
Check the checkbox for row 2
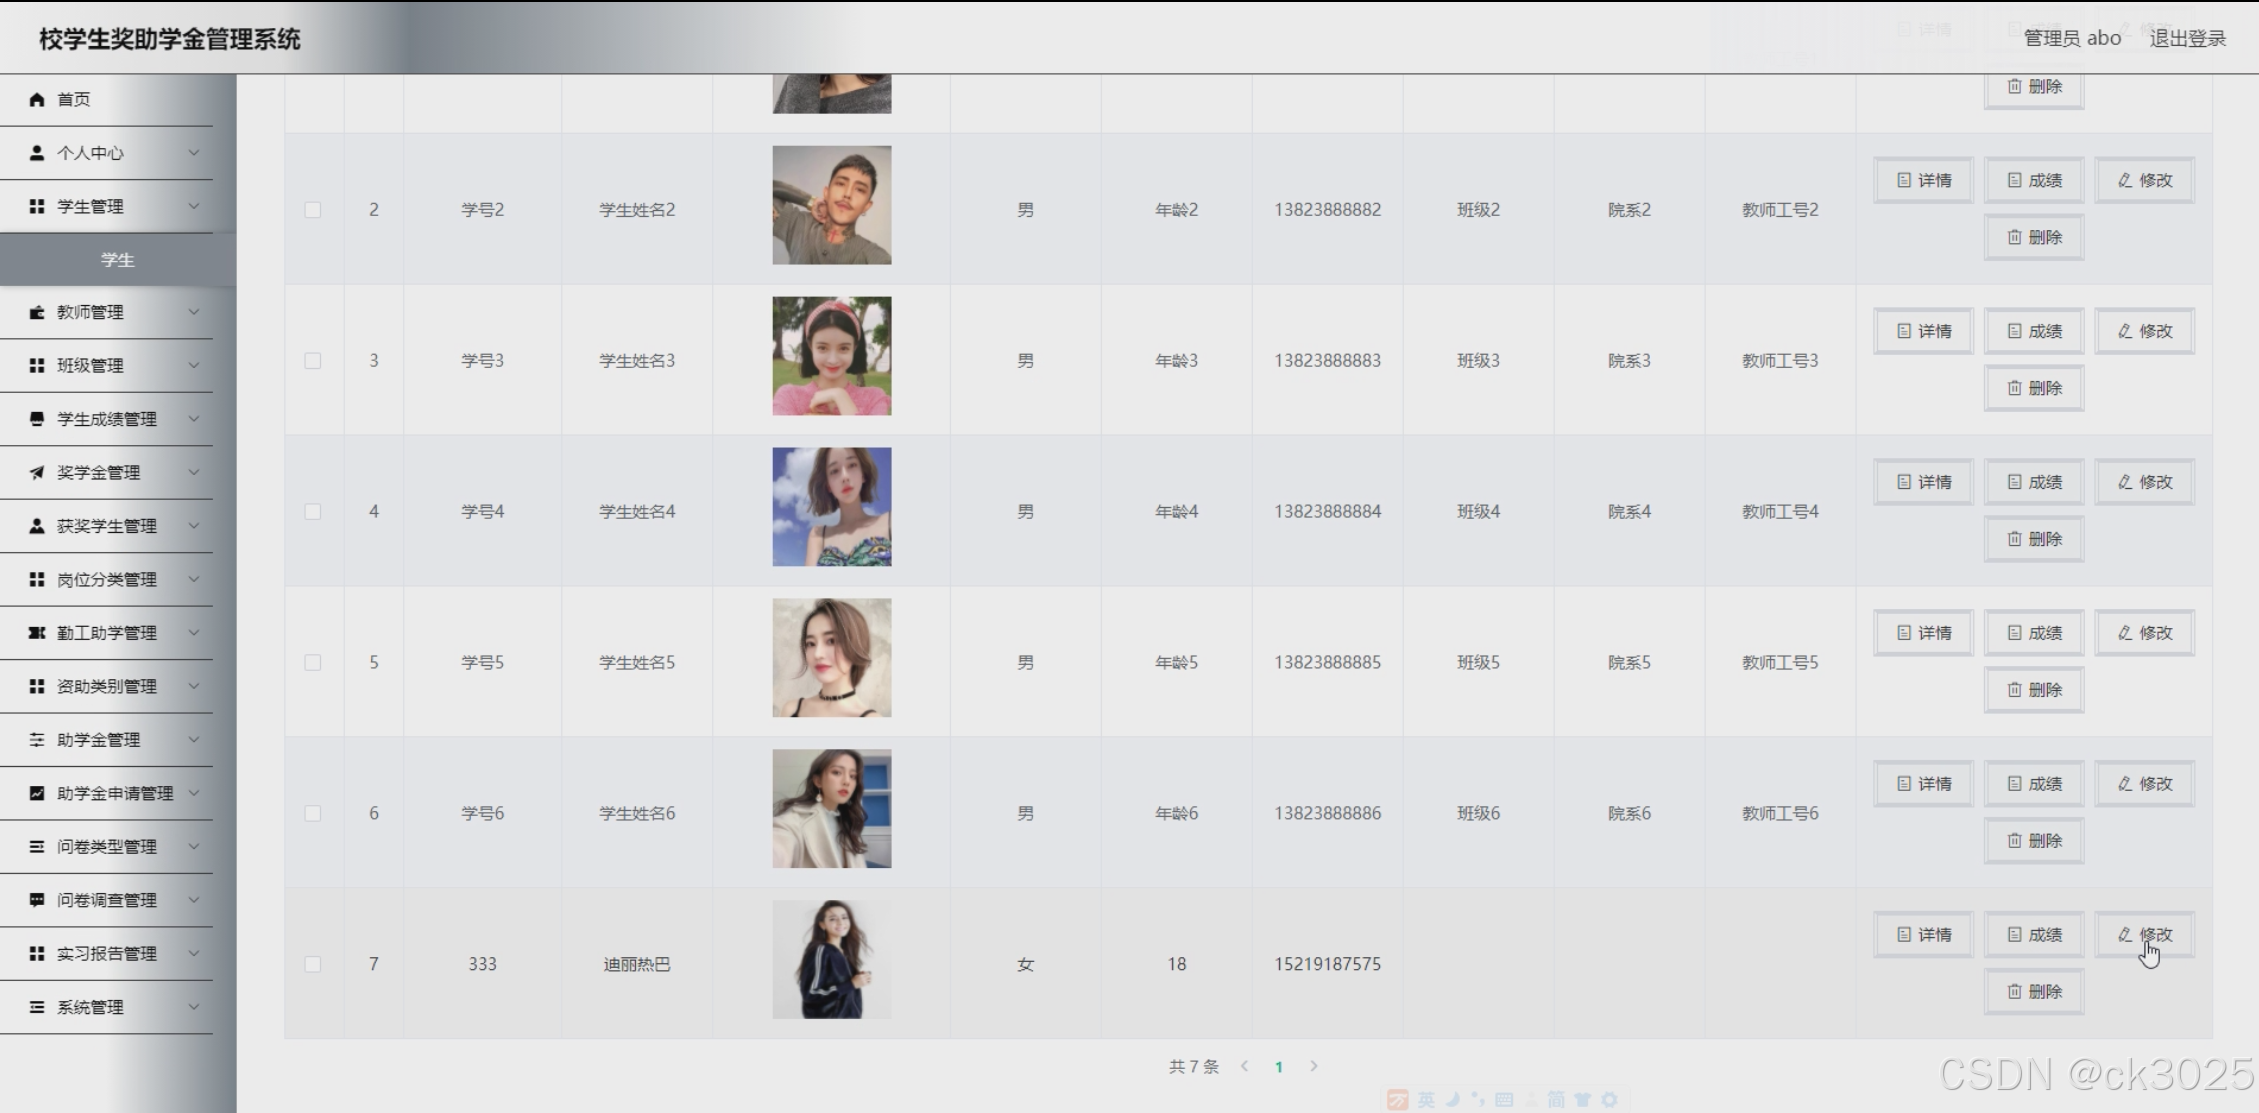coord(313,210)
